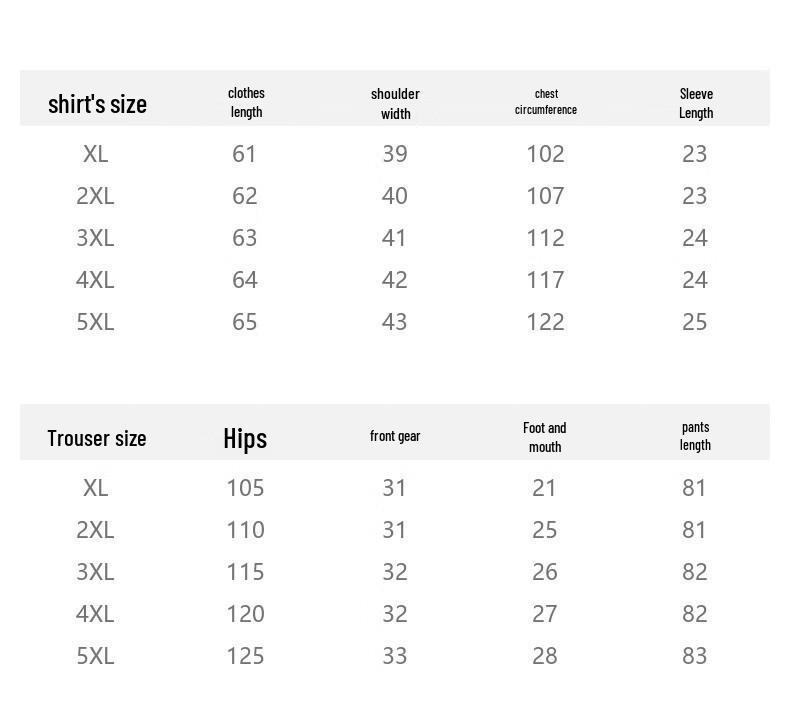Select clothes length value 64
790x722 pixels.
point(245,280)
